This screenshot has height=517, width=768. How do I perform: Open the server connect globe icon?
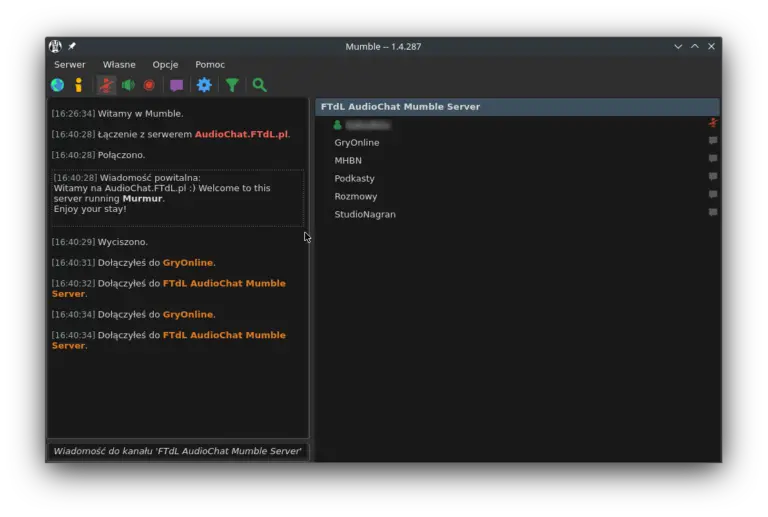[57, 85]
